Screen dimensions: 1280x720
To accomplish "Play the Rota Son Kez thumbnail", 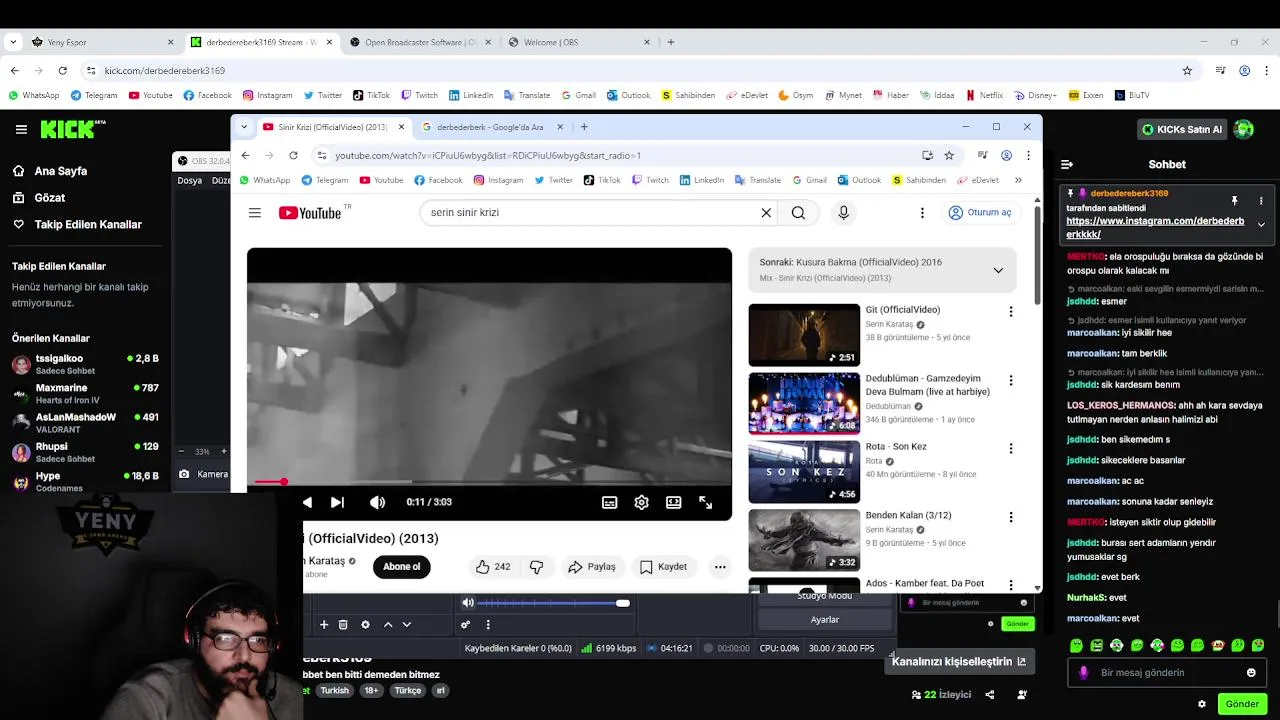I will pyautogui.click(x=804, y=472).
